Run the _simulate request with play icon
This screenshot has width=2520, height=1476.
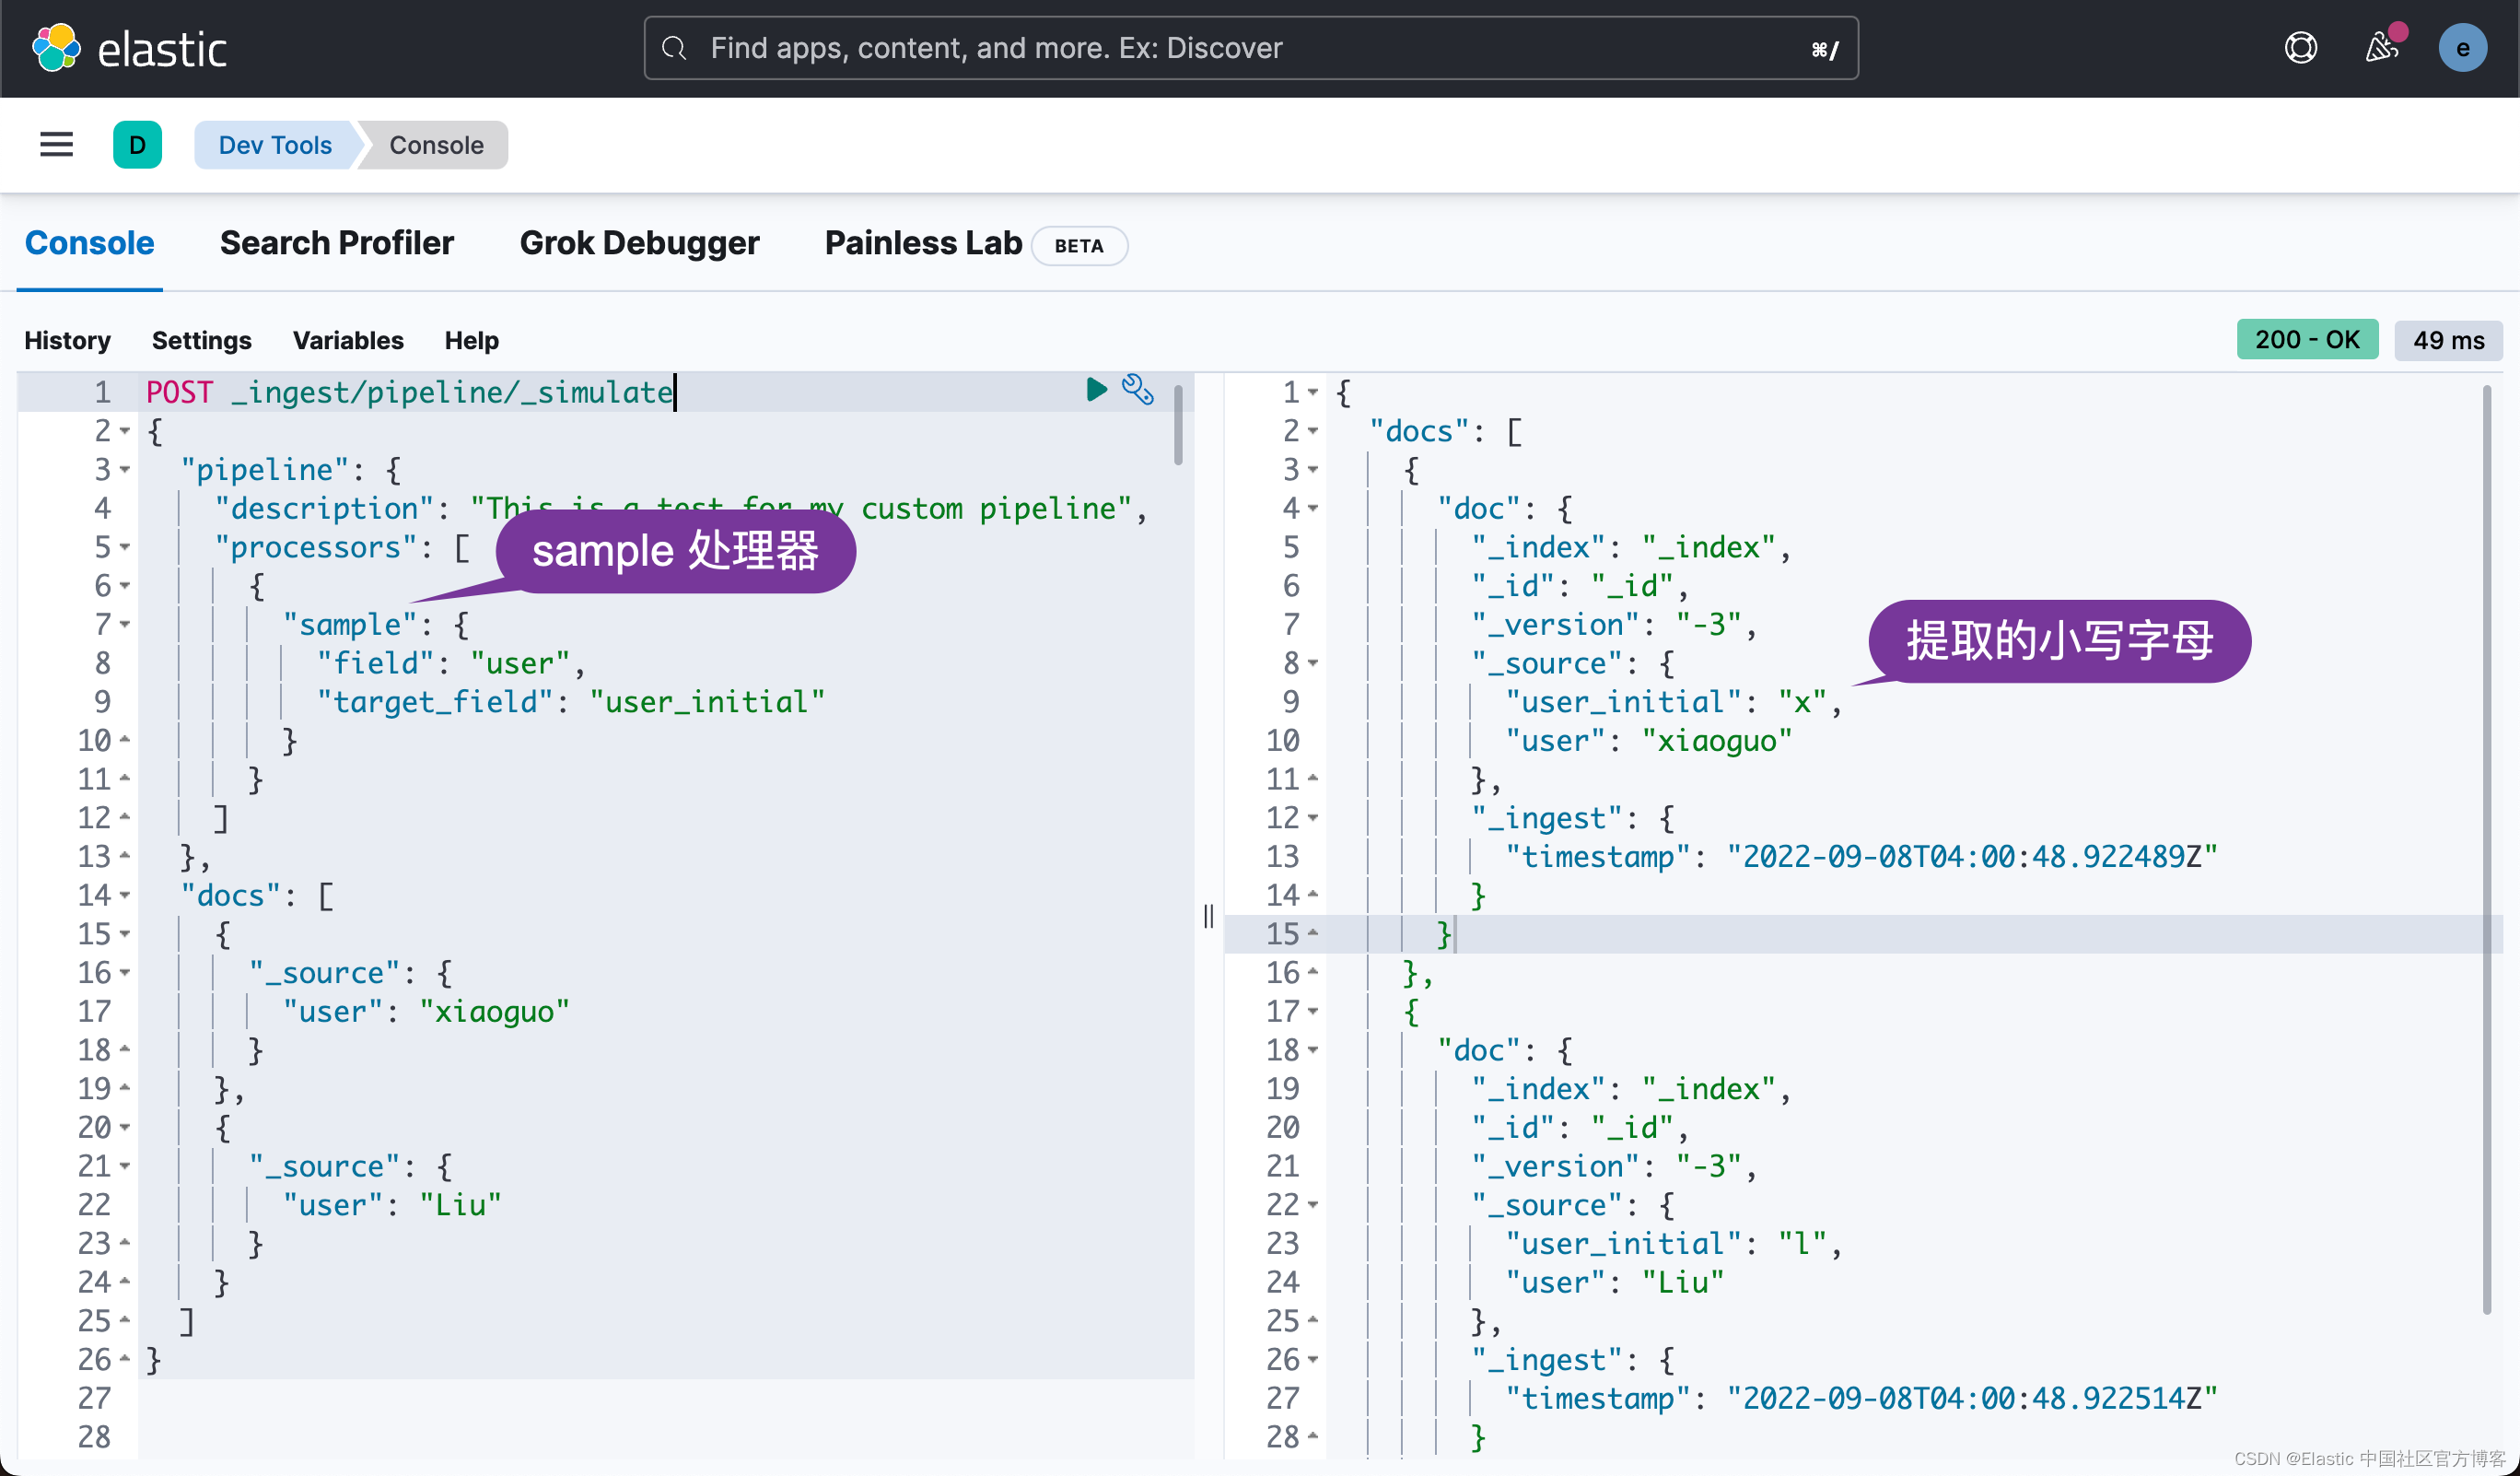1096,391
